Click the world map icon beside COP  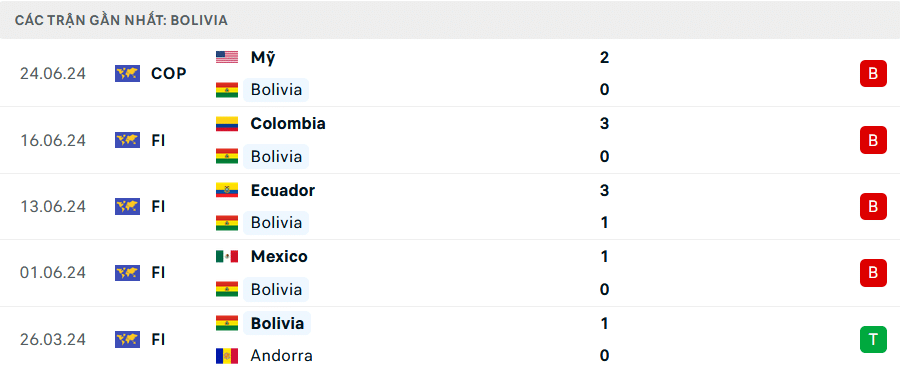point(127,73)
